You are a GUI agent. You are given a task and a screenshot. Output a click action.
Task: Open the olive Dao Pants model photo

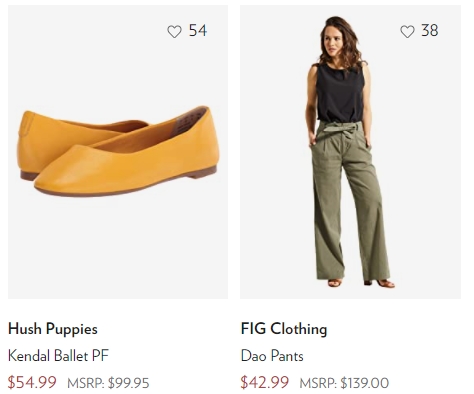(x=350, y=152)
